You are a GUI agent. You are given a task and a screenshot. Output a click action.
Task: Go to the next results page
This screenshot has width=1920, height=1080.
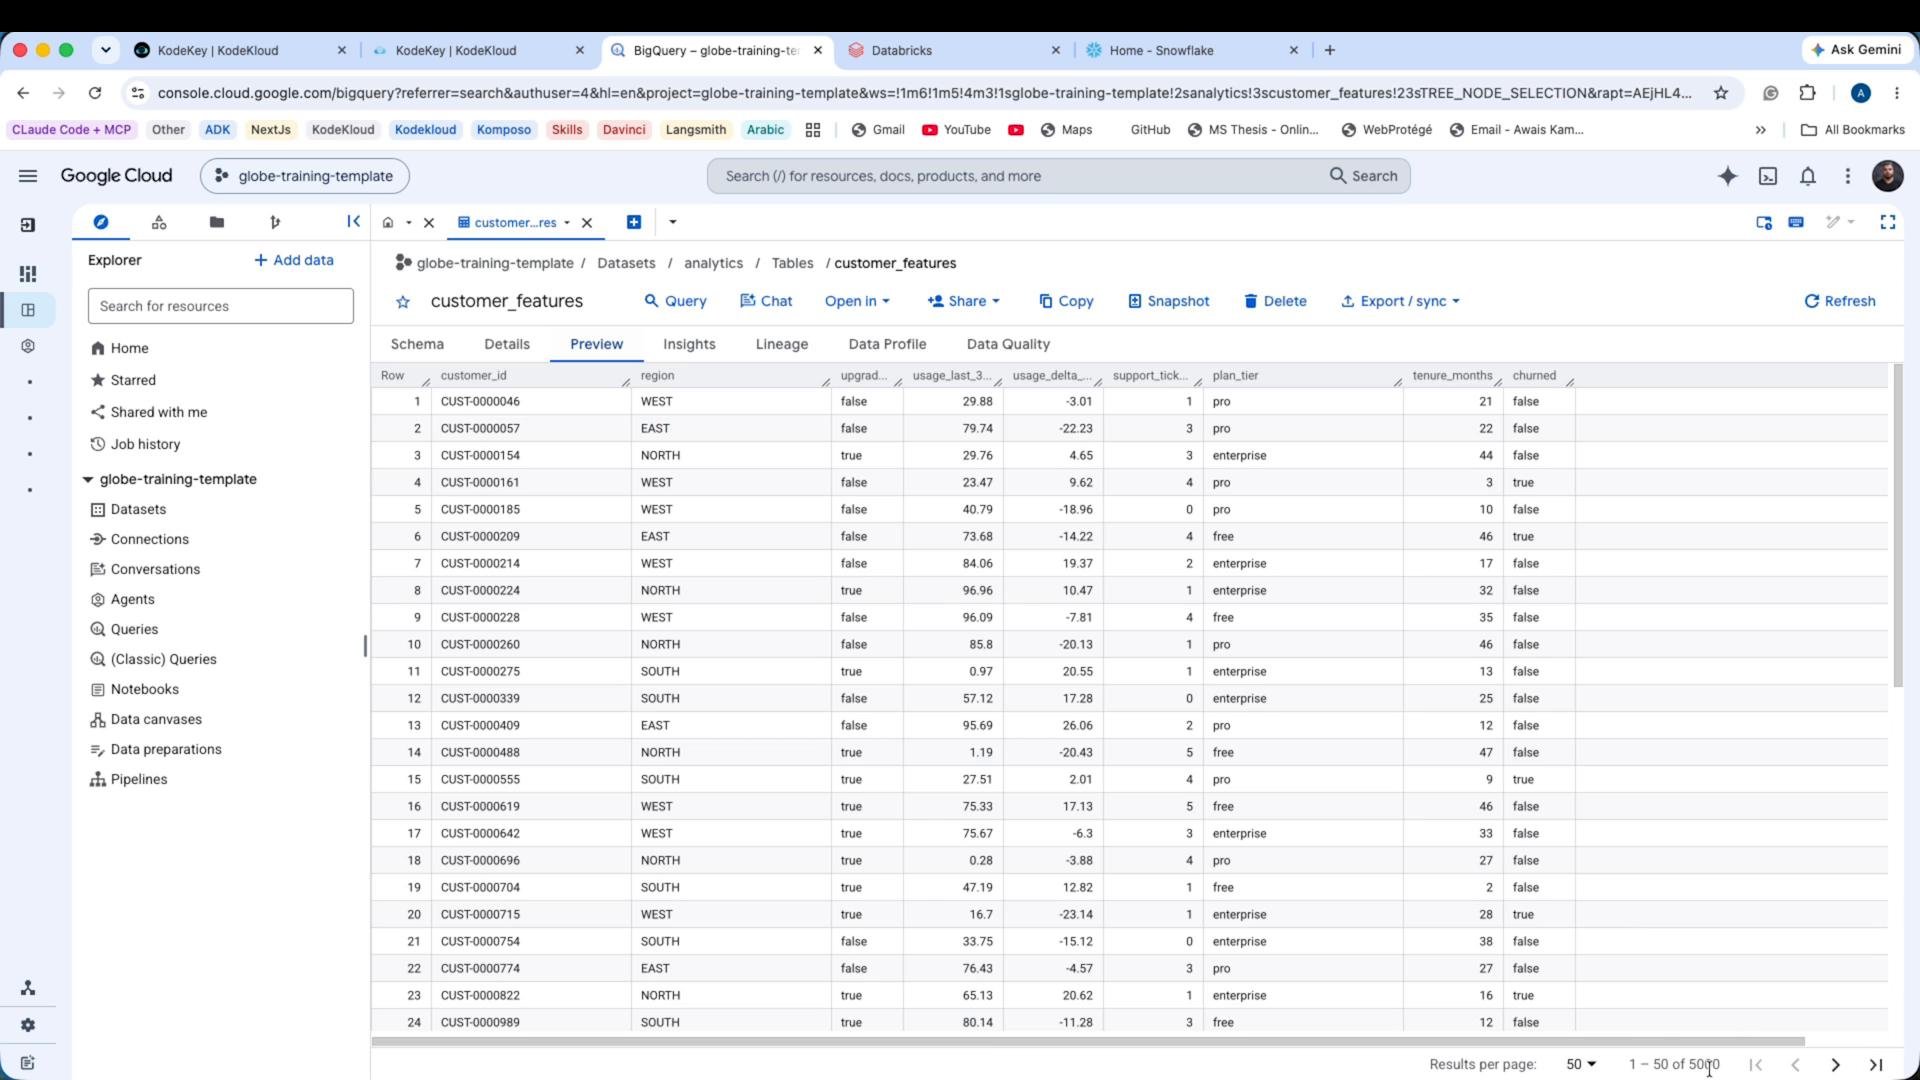[x=1835, y=1065]
